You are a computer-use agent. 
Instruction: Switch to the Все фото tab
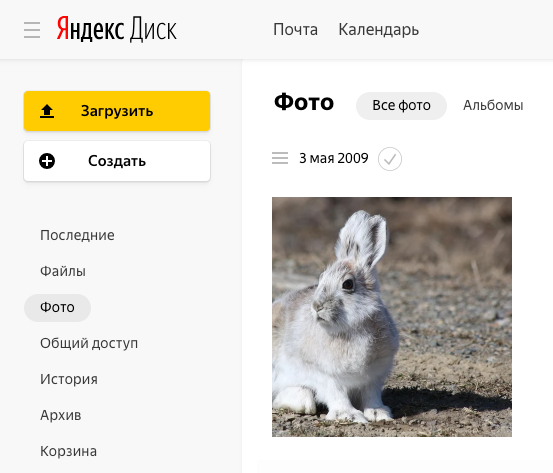point(401,105)
